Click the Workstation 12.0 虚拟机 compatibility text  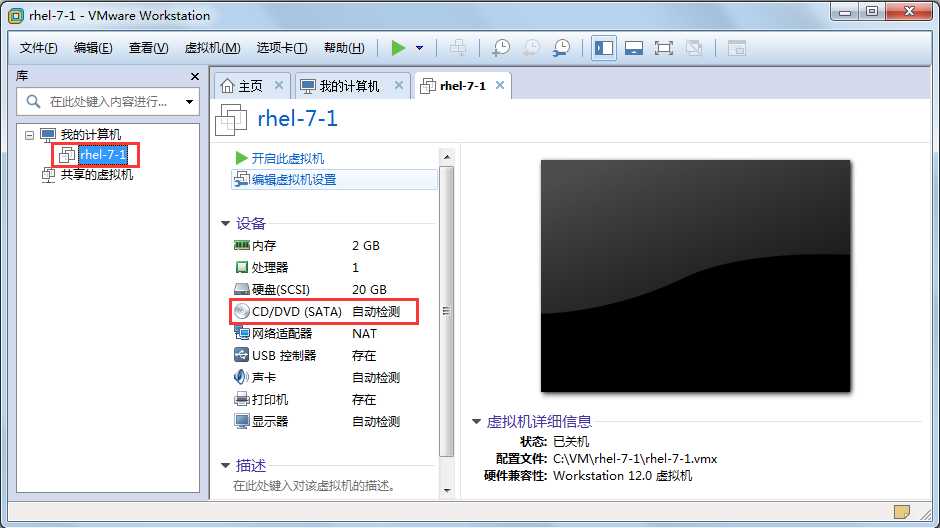tap(622, 476)
